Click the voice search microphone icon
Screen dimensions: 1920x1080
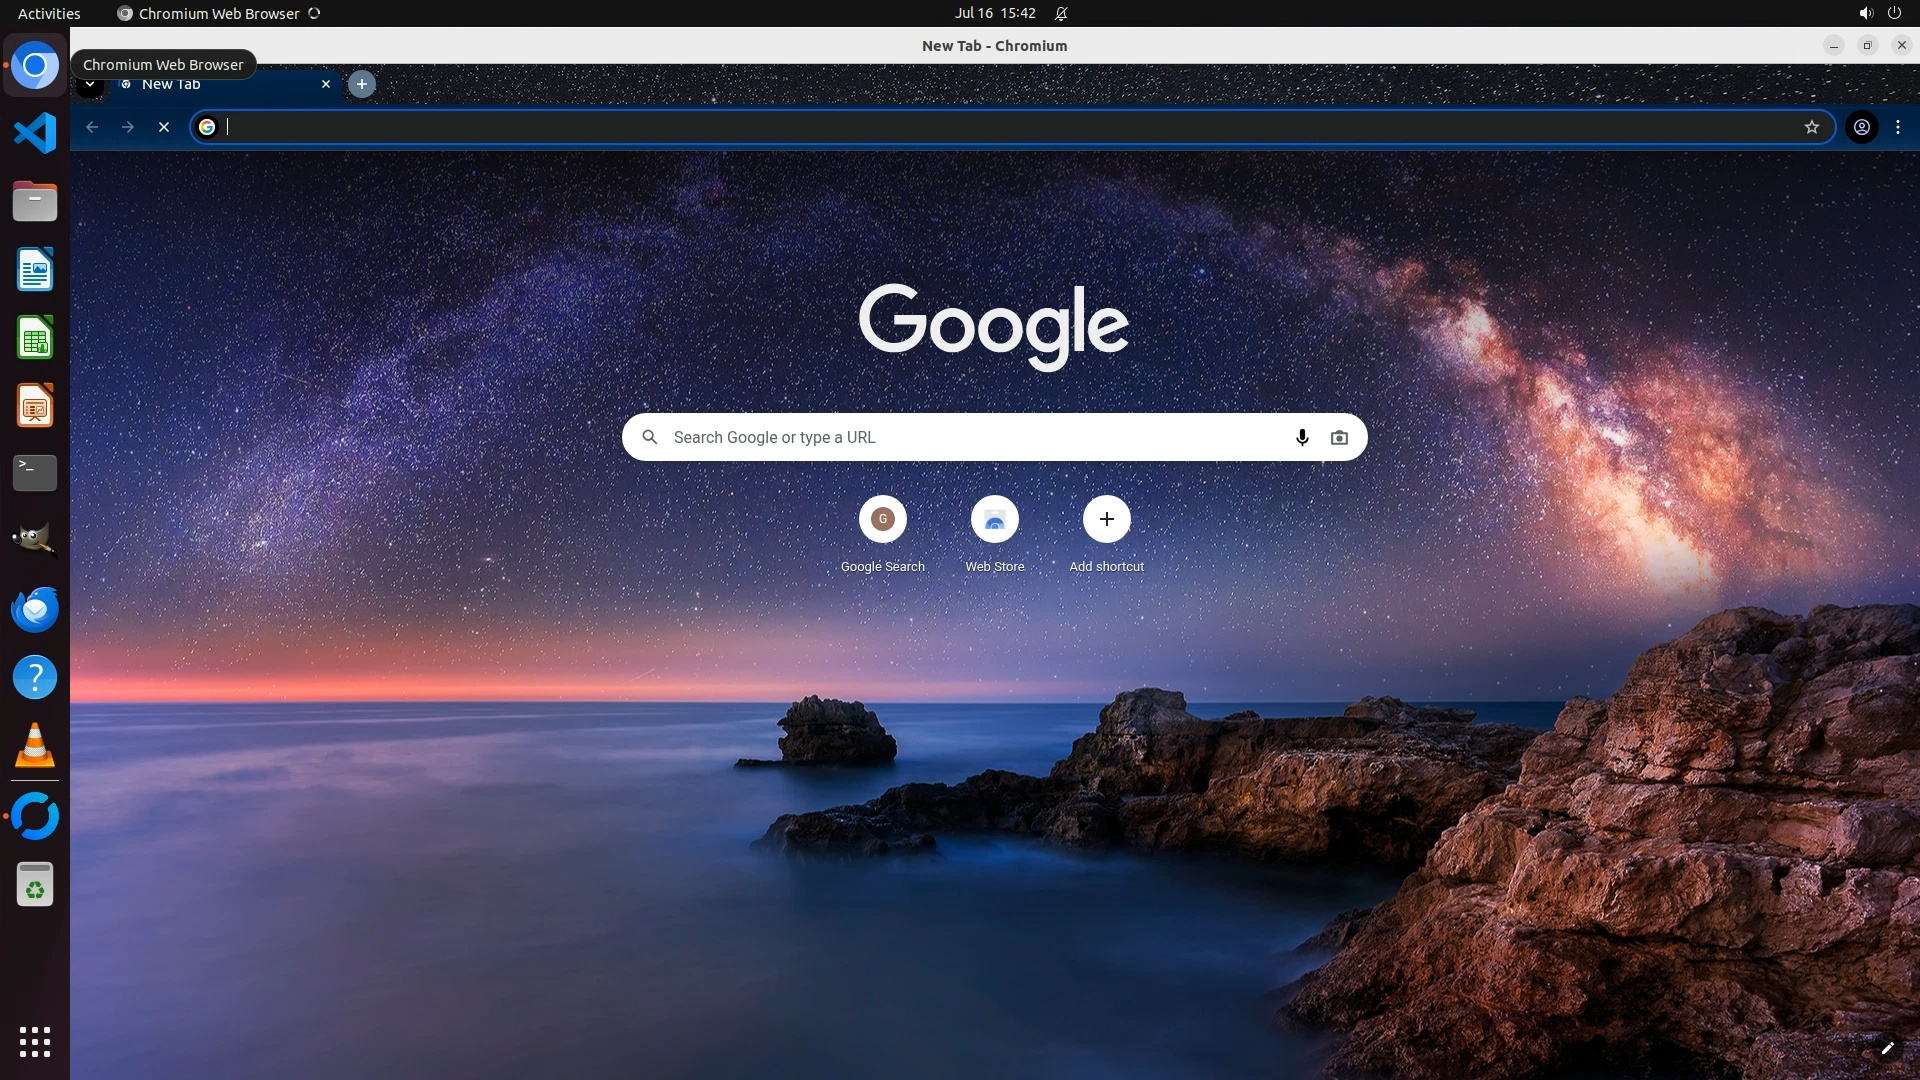coord(1302,437)
